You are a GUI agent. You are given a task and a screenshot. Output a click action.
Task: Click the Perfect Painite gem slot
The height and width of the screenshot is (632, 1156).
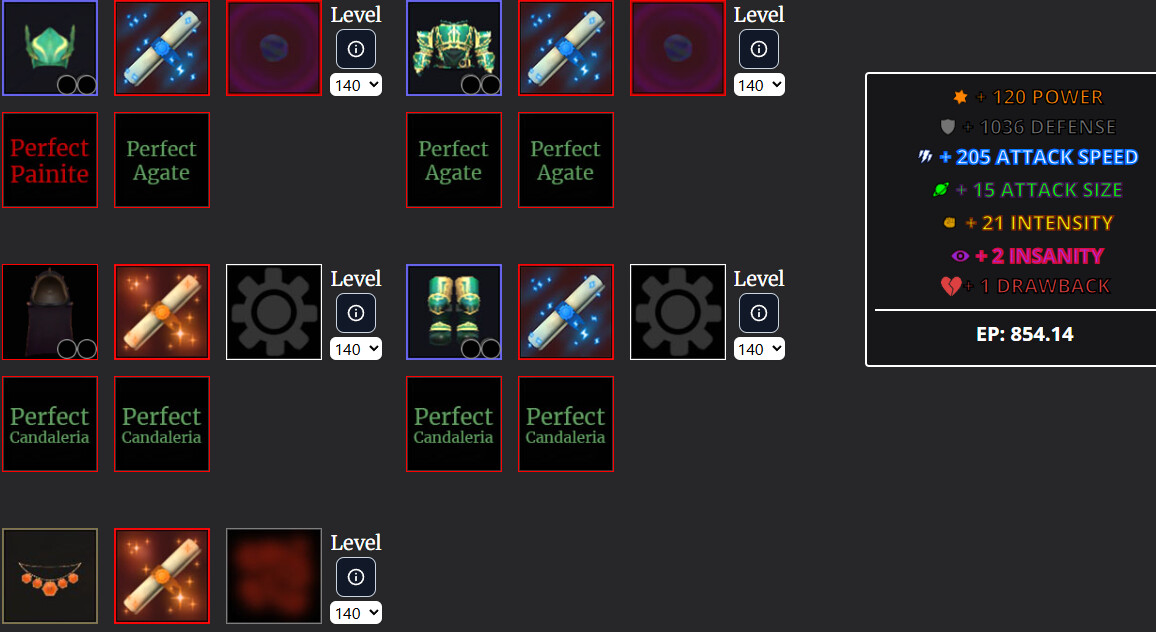click(50, 160)
